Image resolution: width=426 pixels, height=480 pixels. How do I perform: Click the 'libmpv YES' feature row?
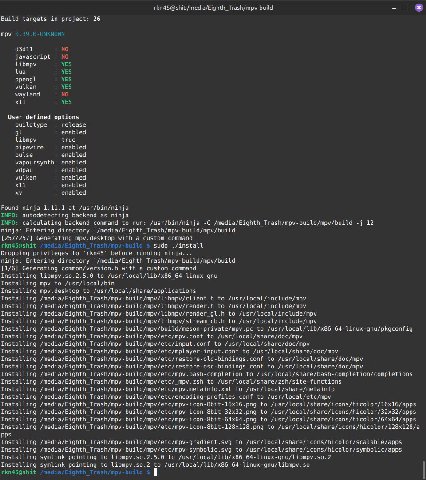43,64
